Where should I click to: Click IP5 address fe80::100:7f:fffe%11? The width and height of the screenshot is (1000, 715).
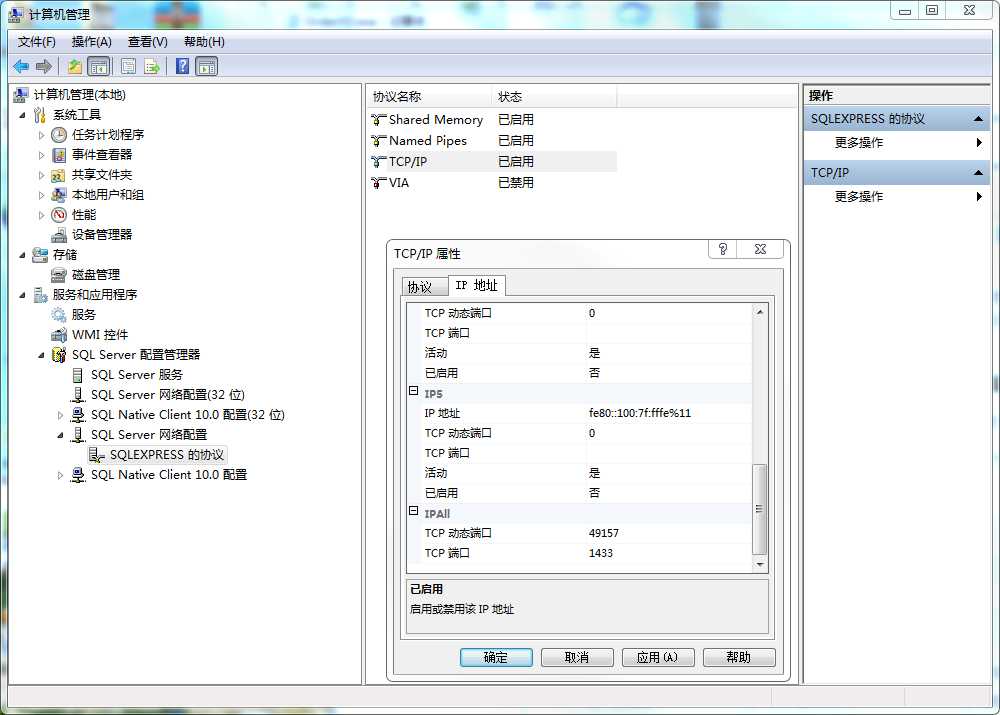(x=640, y=413)
